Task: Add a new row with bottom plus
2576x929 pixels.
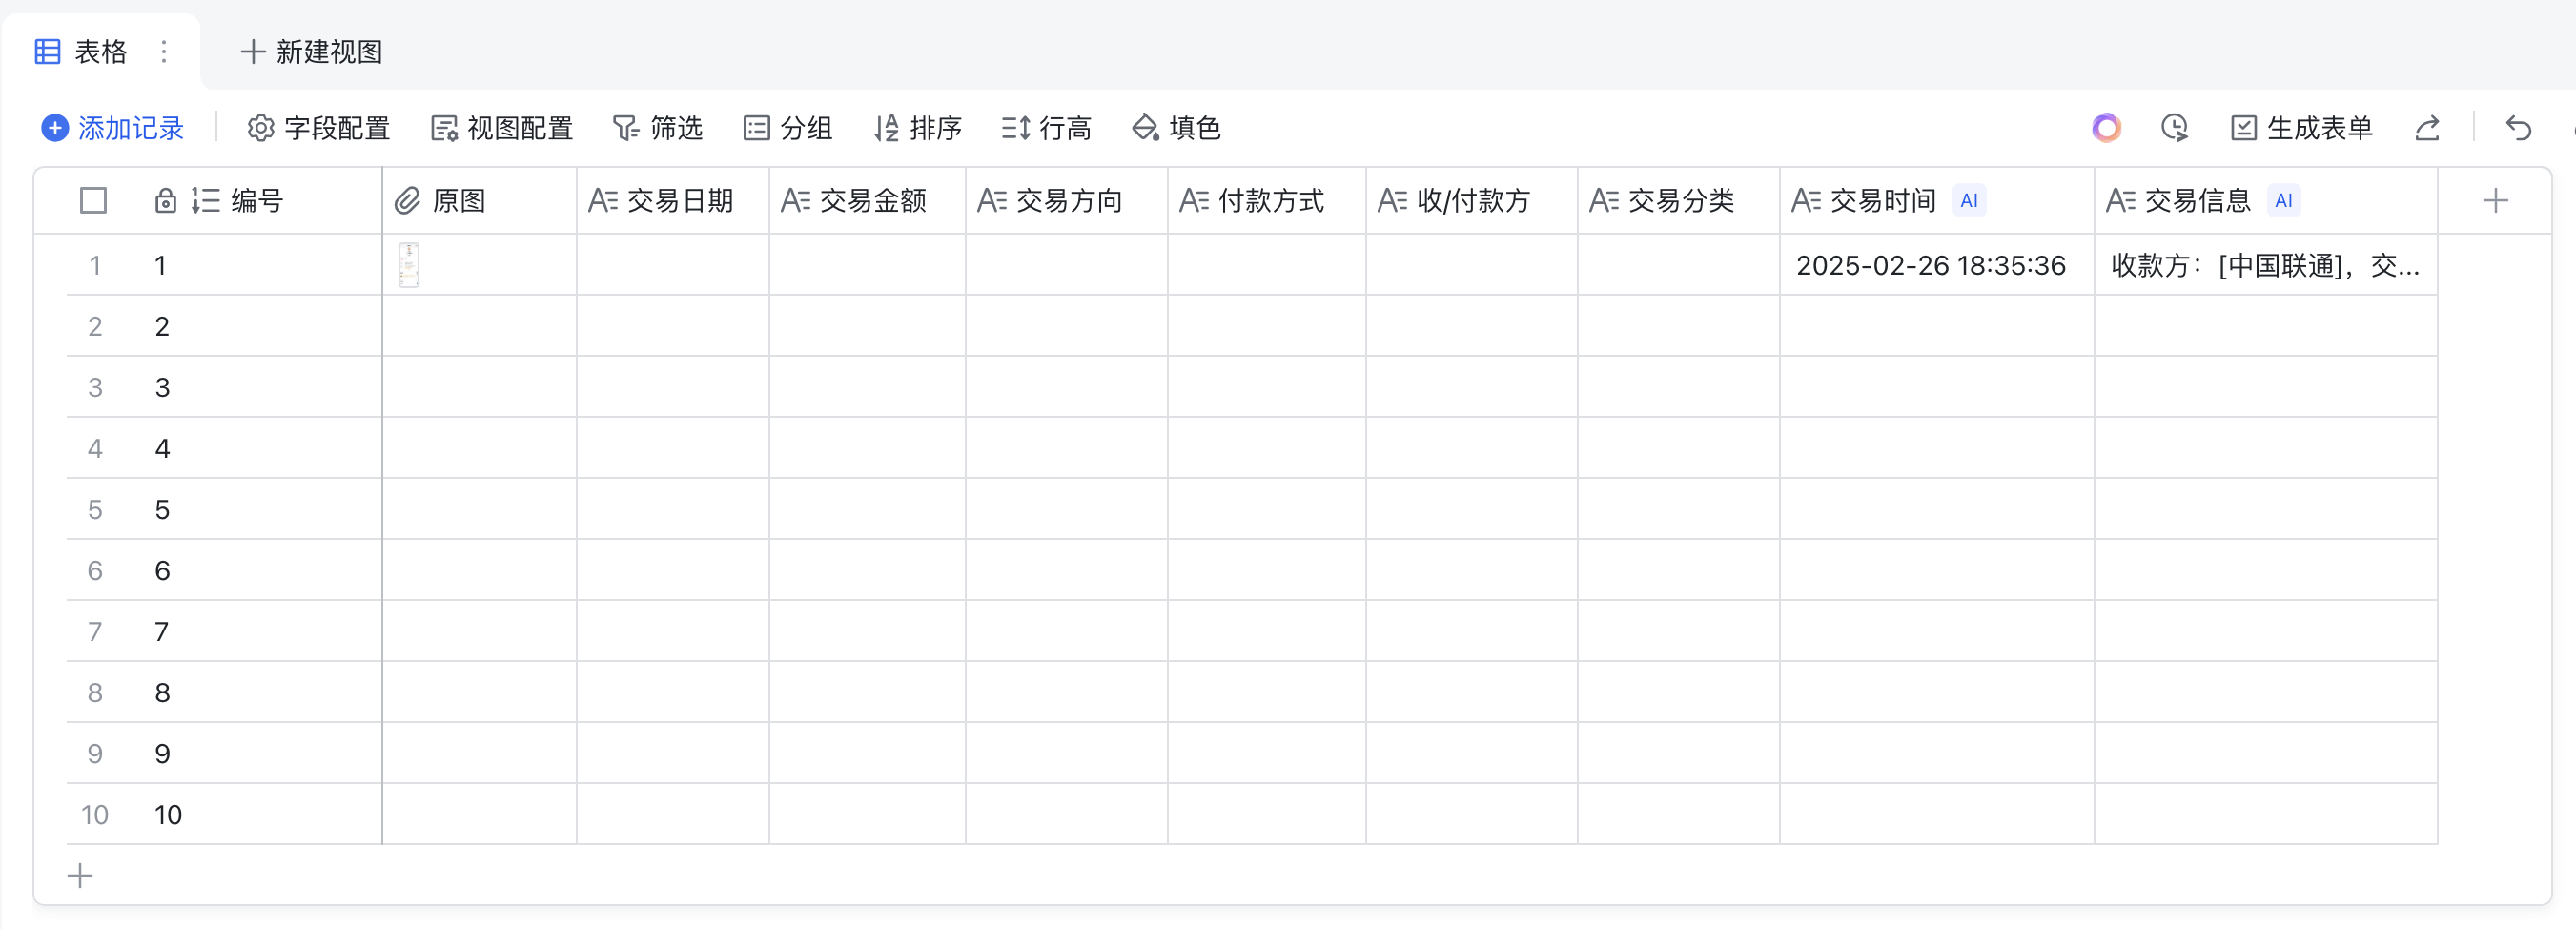Action: (80, 876)
